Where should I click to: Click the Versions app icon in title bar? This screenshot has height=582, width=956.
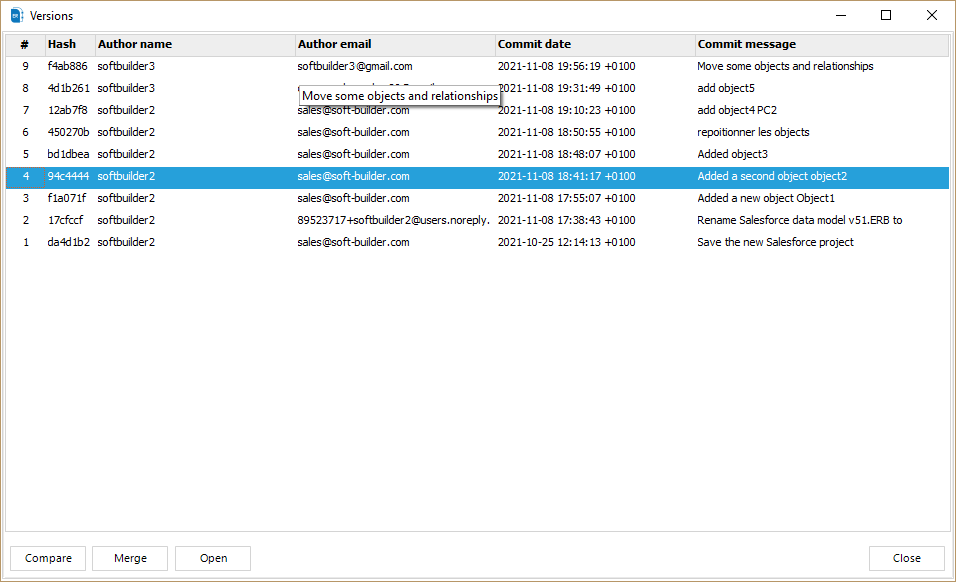pos(16,16)
